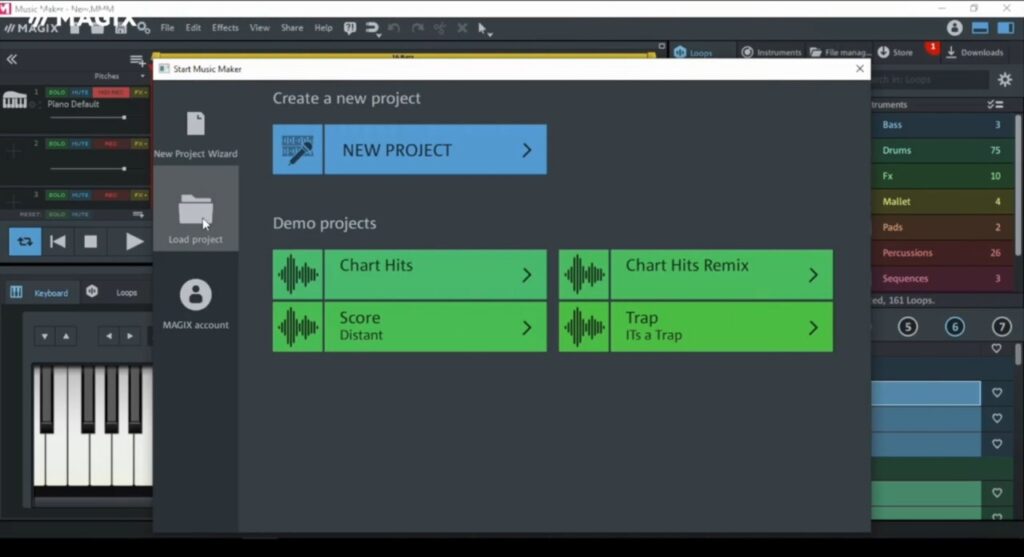Select the Drums instrument category

[x=942, y=150]
